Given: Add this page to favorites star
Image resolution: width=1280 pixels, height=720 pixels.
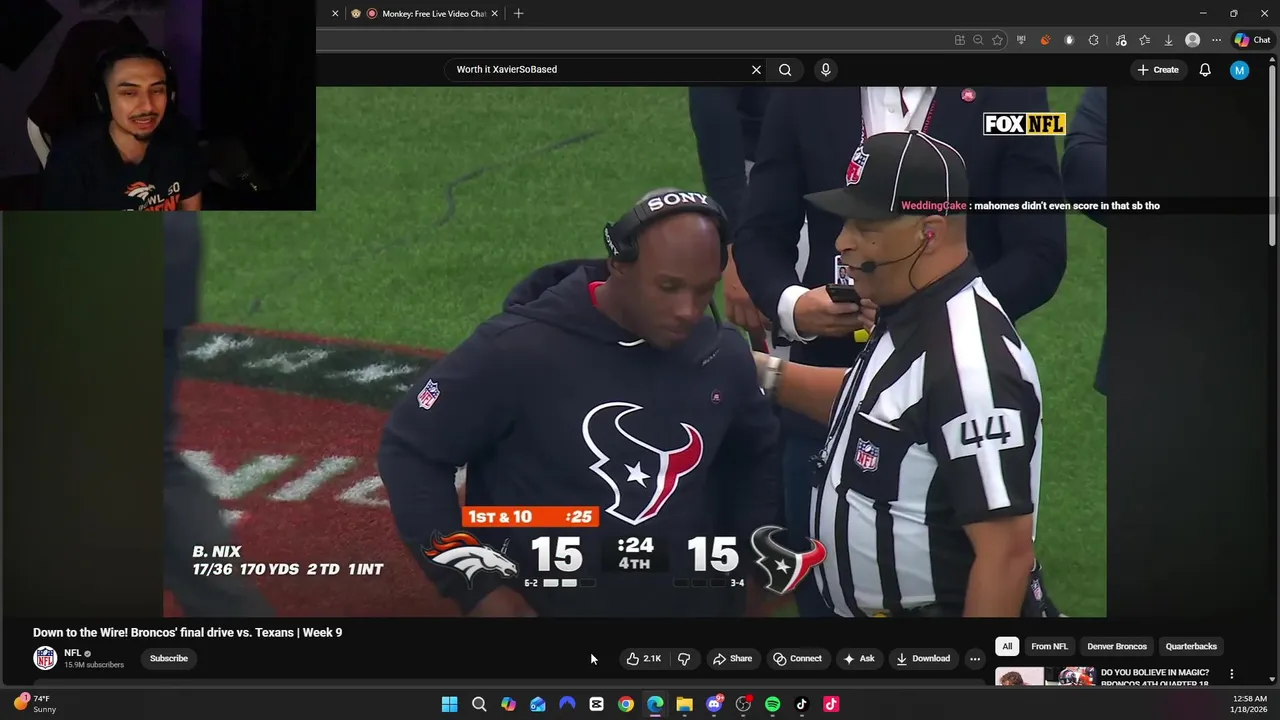Looking at the screenshot, I should (997, 40).
